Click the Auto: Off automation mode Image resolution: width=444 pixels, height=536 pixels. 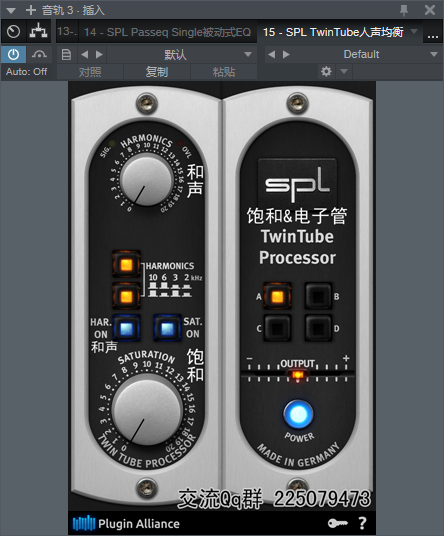[26, 72]
